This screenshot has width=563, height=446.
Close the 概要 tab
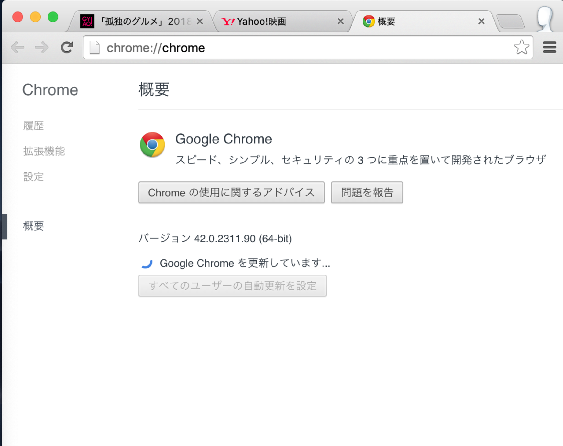(x=481, y=22)
